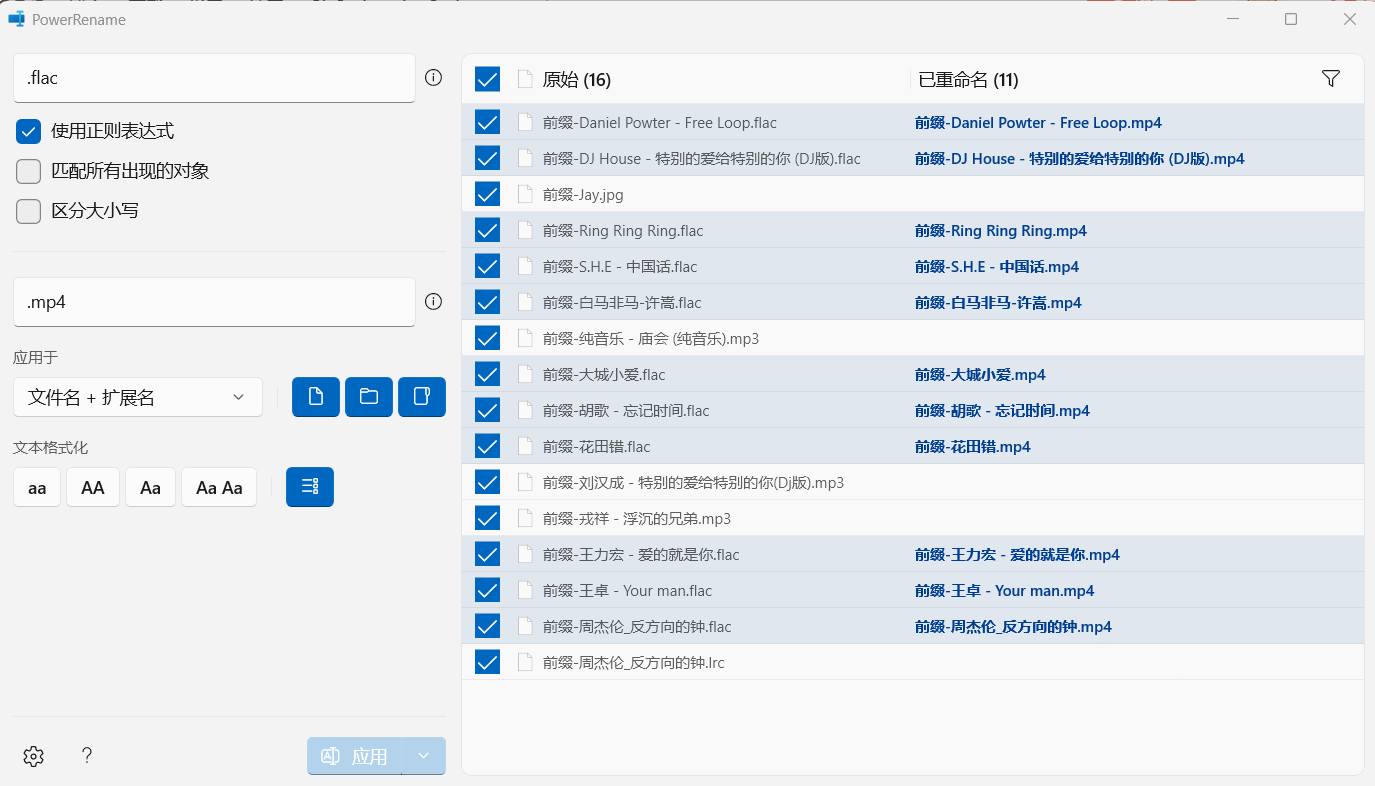Click info icon beside the .flac search field
The width and height of the screenshot is (1375, 786).
pyautogui.click(x=433, y=78)
